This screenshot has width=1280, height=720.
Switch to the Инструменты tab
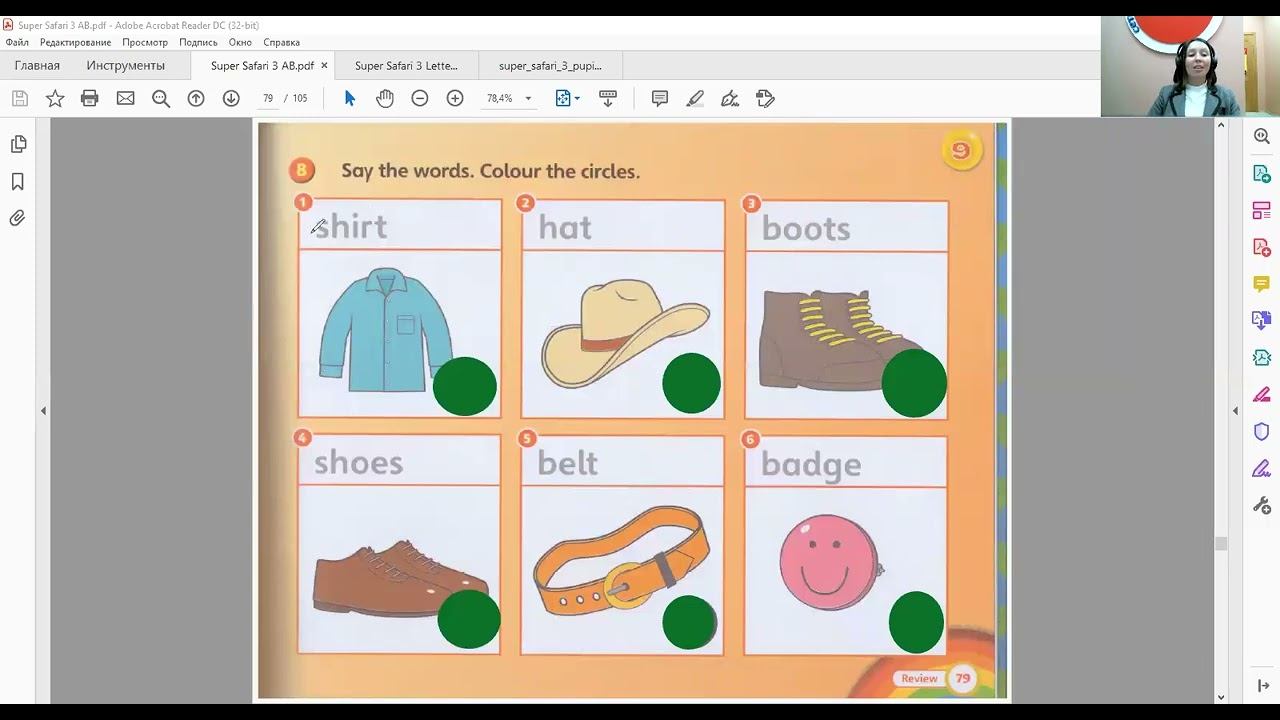tap(125, 66)
